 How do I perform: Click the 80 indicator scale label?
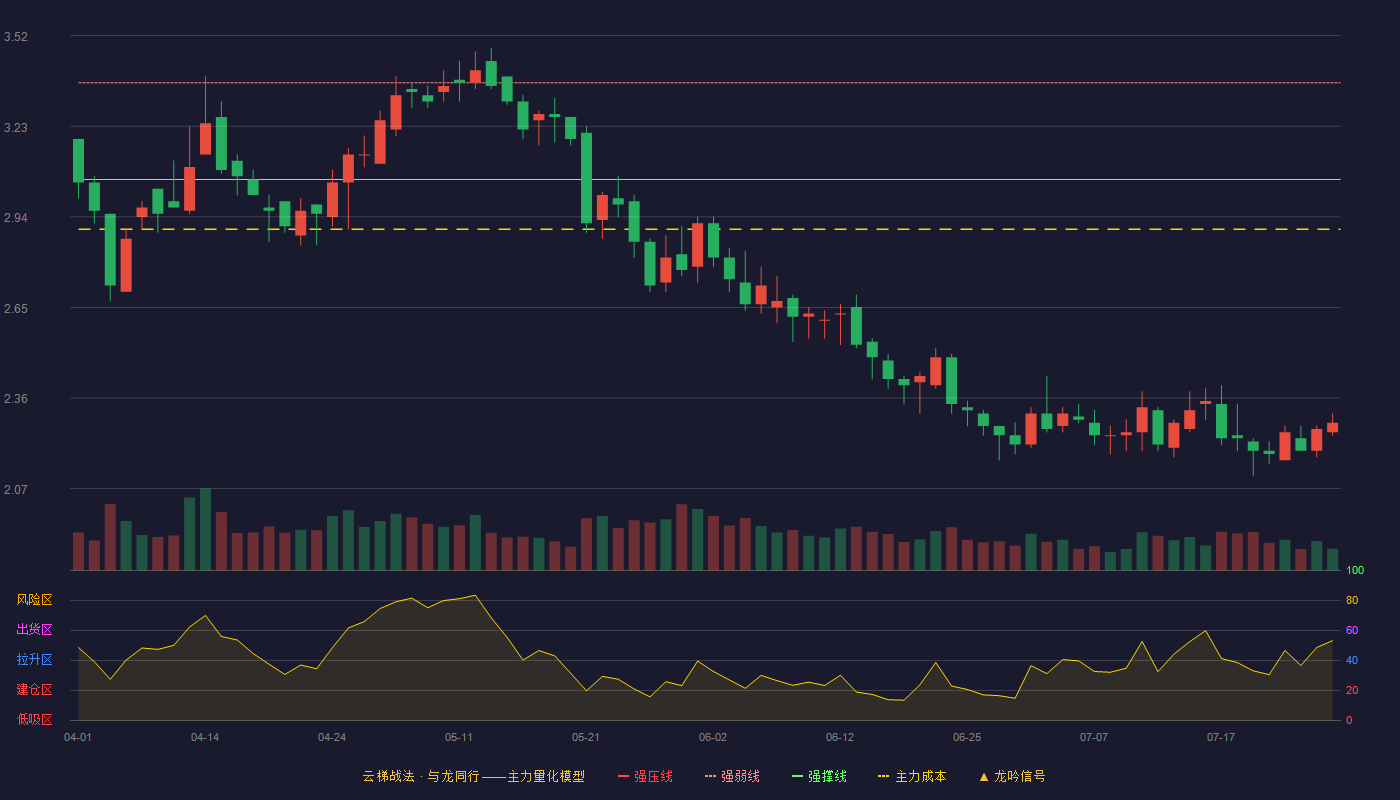pos(1352,600)
